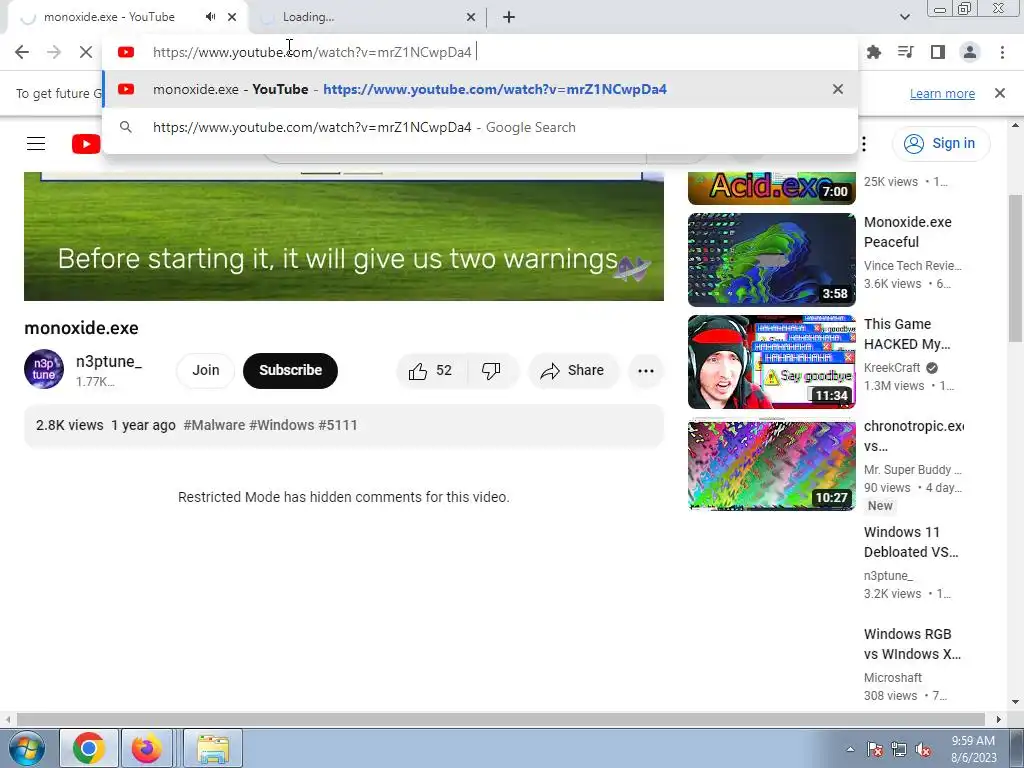Open the n3ptune_ channel name link
Screen dimensions: 1024x768
click(108, 361)
